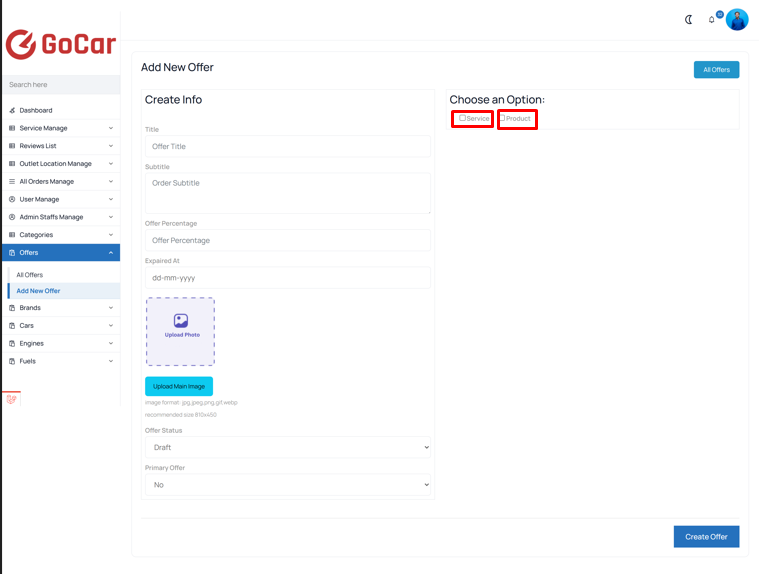Viewport: 759px width, 574px height.
Task: Expand the All Orders Manage chevron
Action: point(111,181)
